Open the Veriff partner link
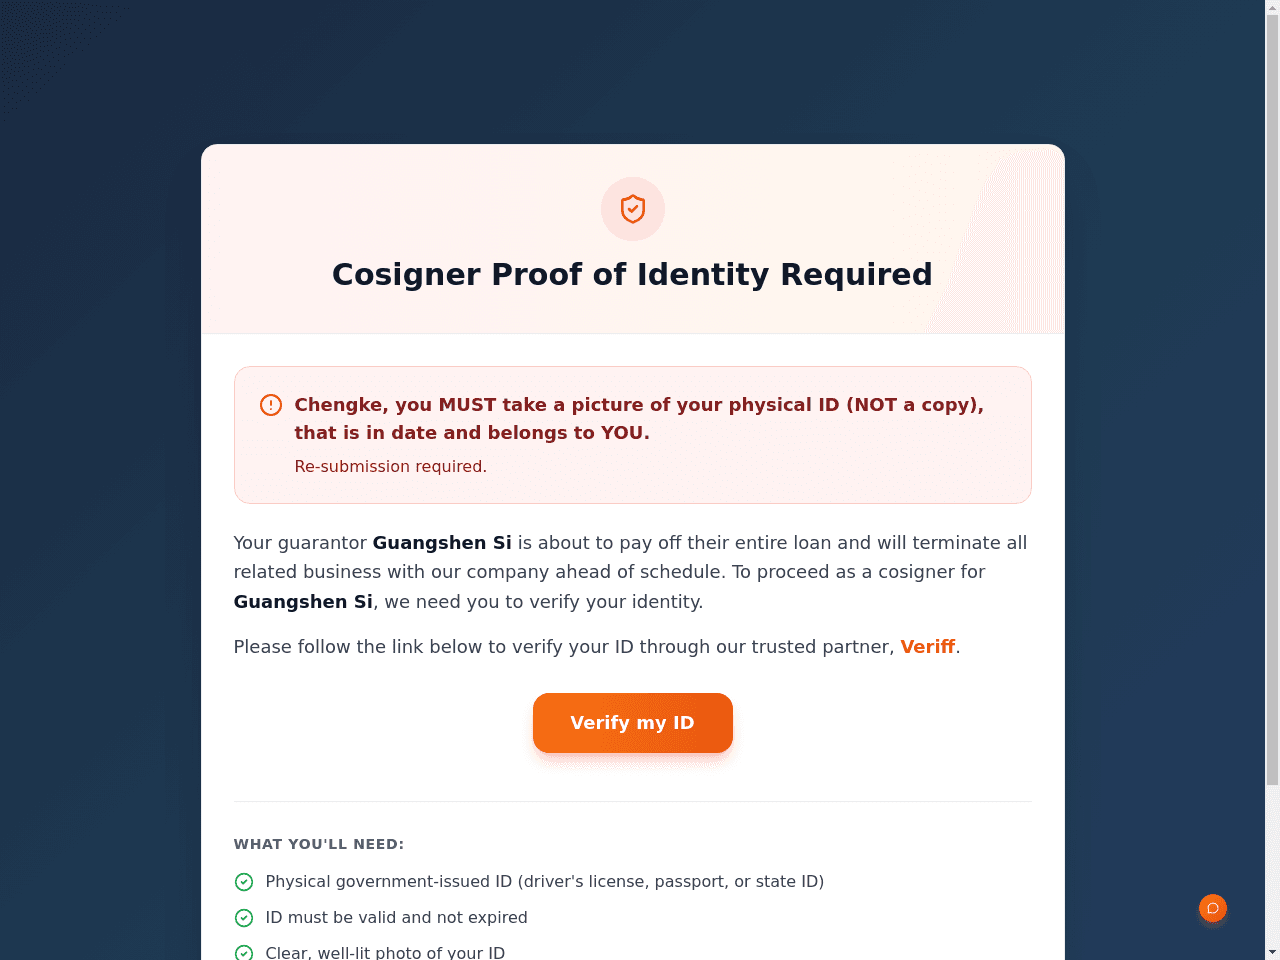This screenshot has height=960, width=1280. click(928, 647)
